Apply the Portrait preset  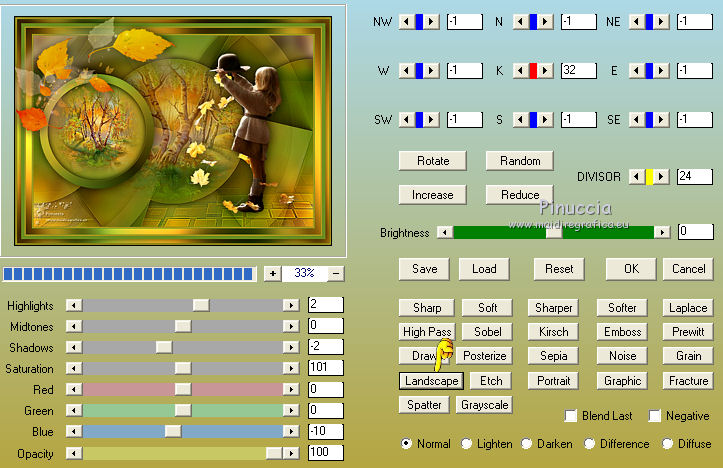(x=553, y=381)
